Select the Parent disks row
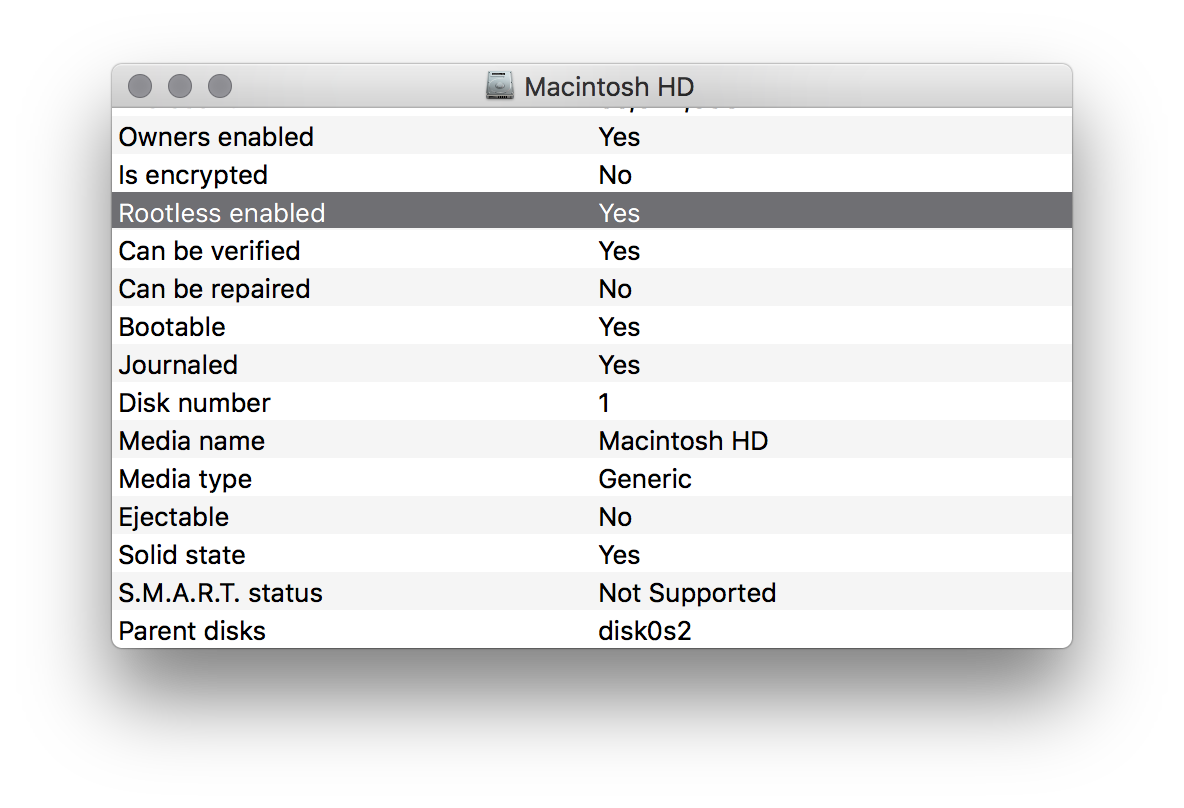This screenshot has height=808, width=1184. (592, 630)
